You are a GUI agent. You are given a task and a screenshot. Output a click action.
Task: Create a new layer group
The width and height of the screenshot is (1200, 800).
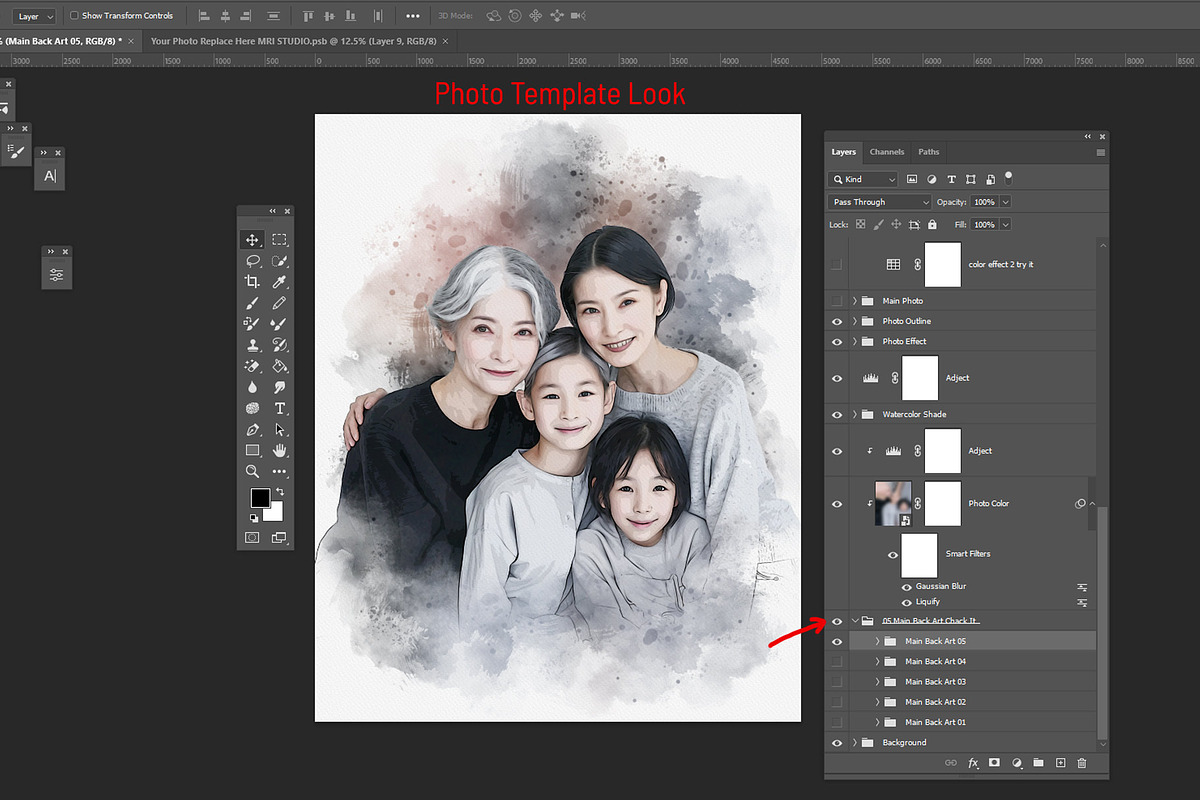pyautogui.click(x=1038, y=763)
